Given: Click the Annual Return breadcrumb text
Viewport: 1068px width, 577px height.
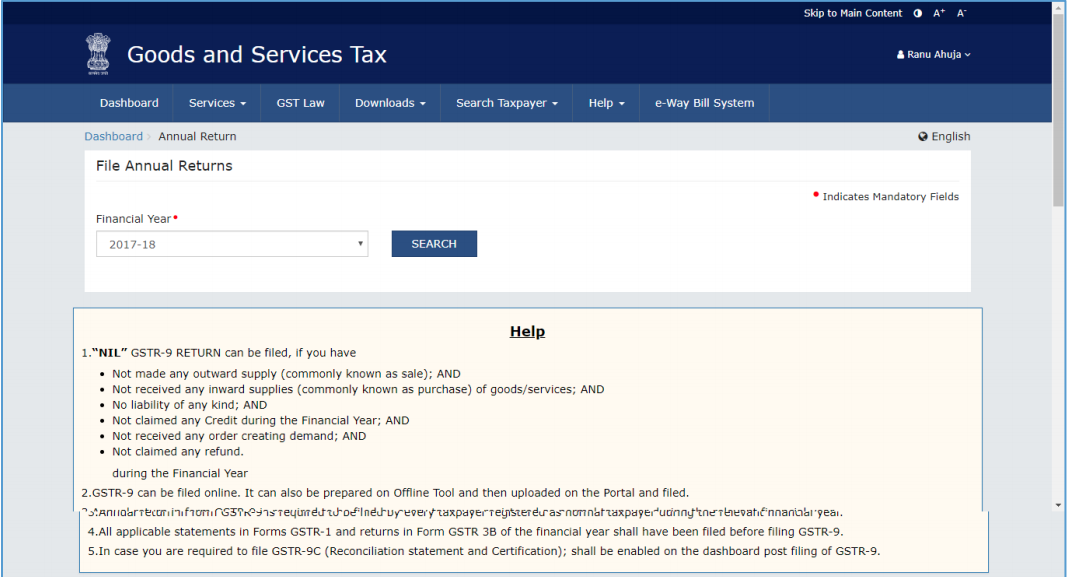Looking at the screenshot, I should pyautogui.click(x=198, y=136).
